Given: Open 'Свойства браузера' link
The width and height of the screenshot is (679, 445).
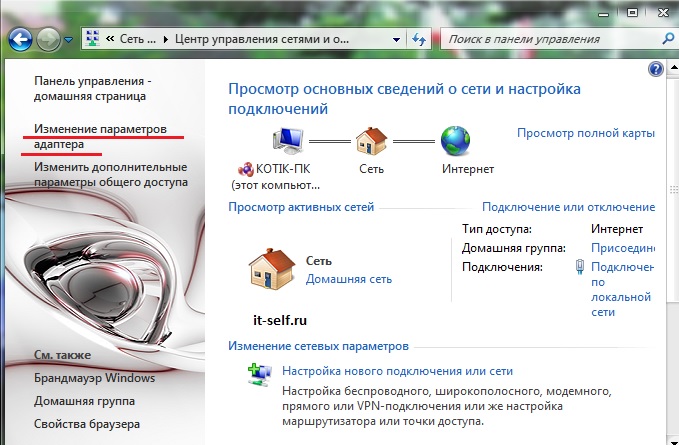Looking at the screenshot, I should click(87, 424).
